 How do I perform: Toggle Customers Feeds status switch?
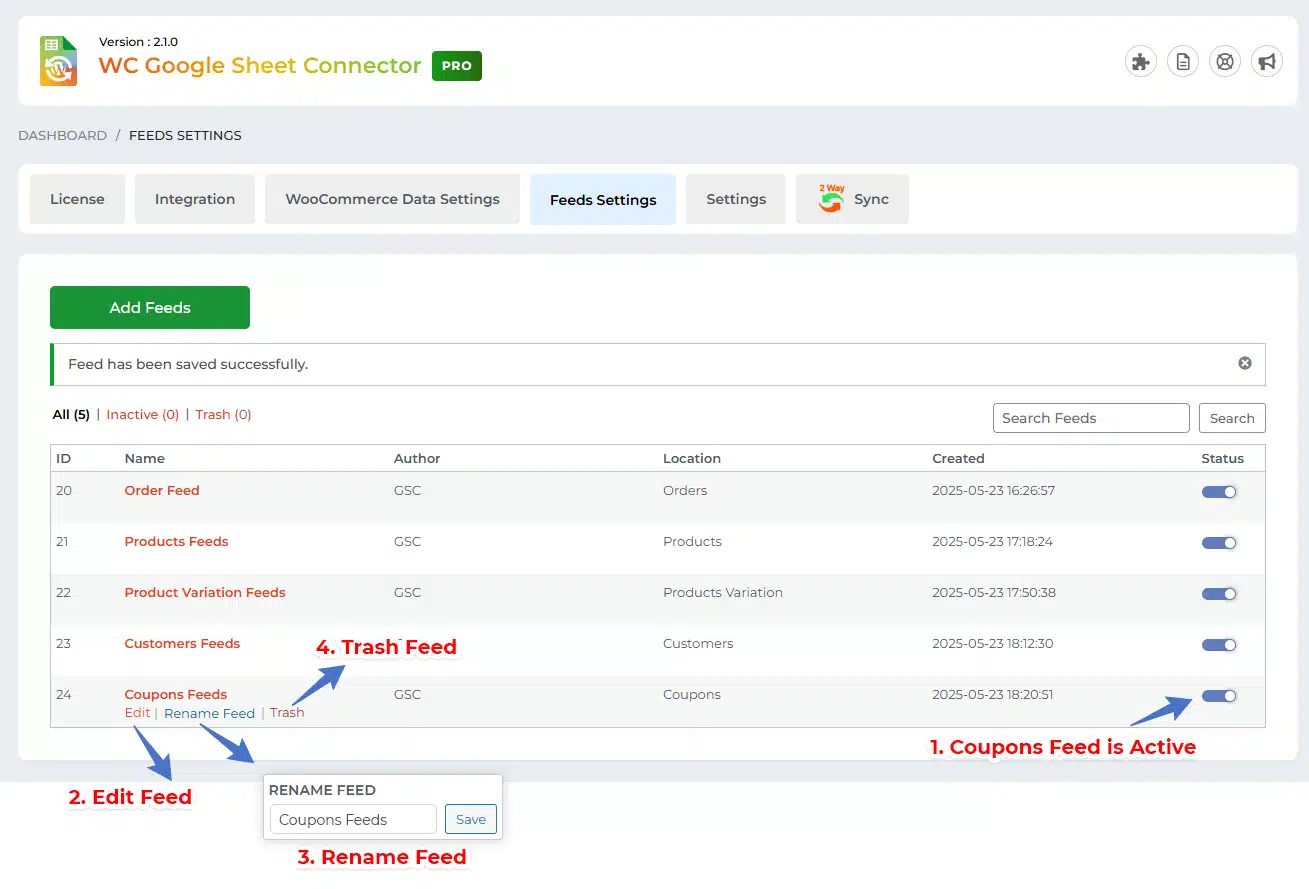1219,645
